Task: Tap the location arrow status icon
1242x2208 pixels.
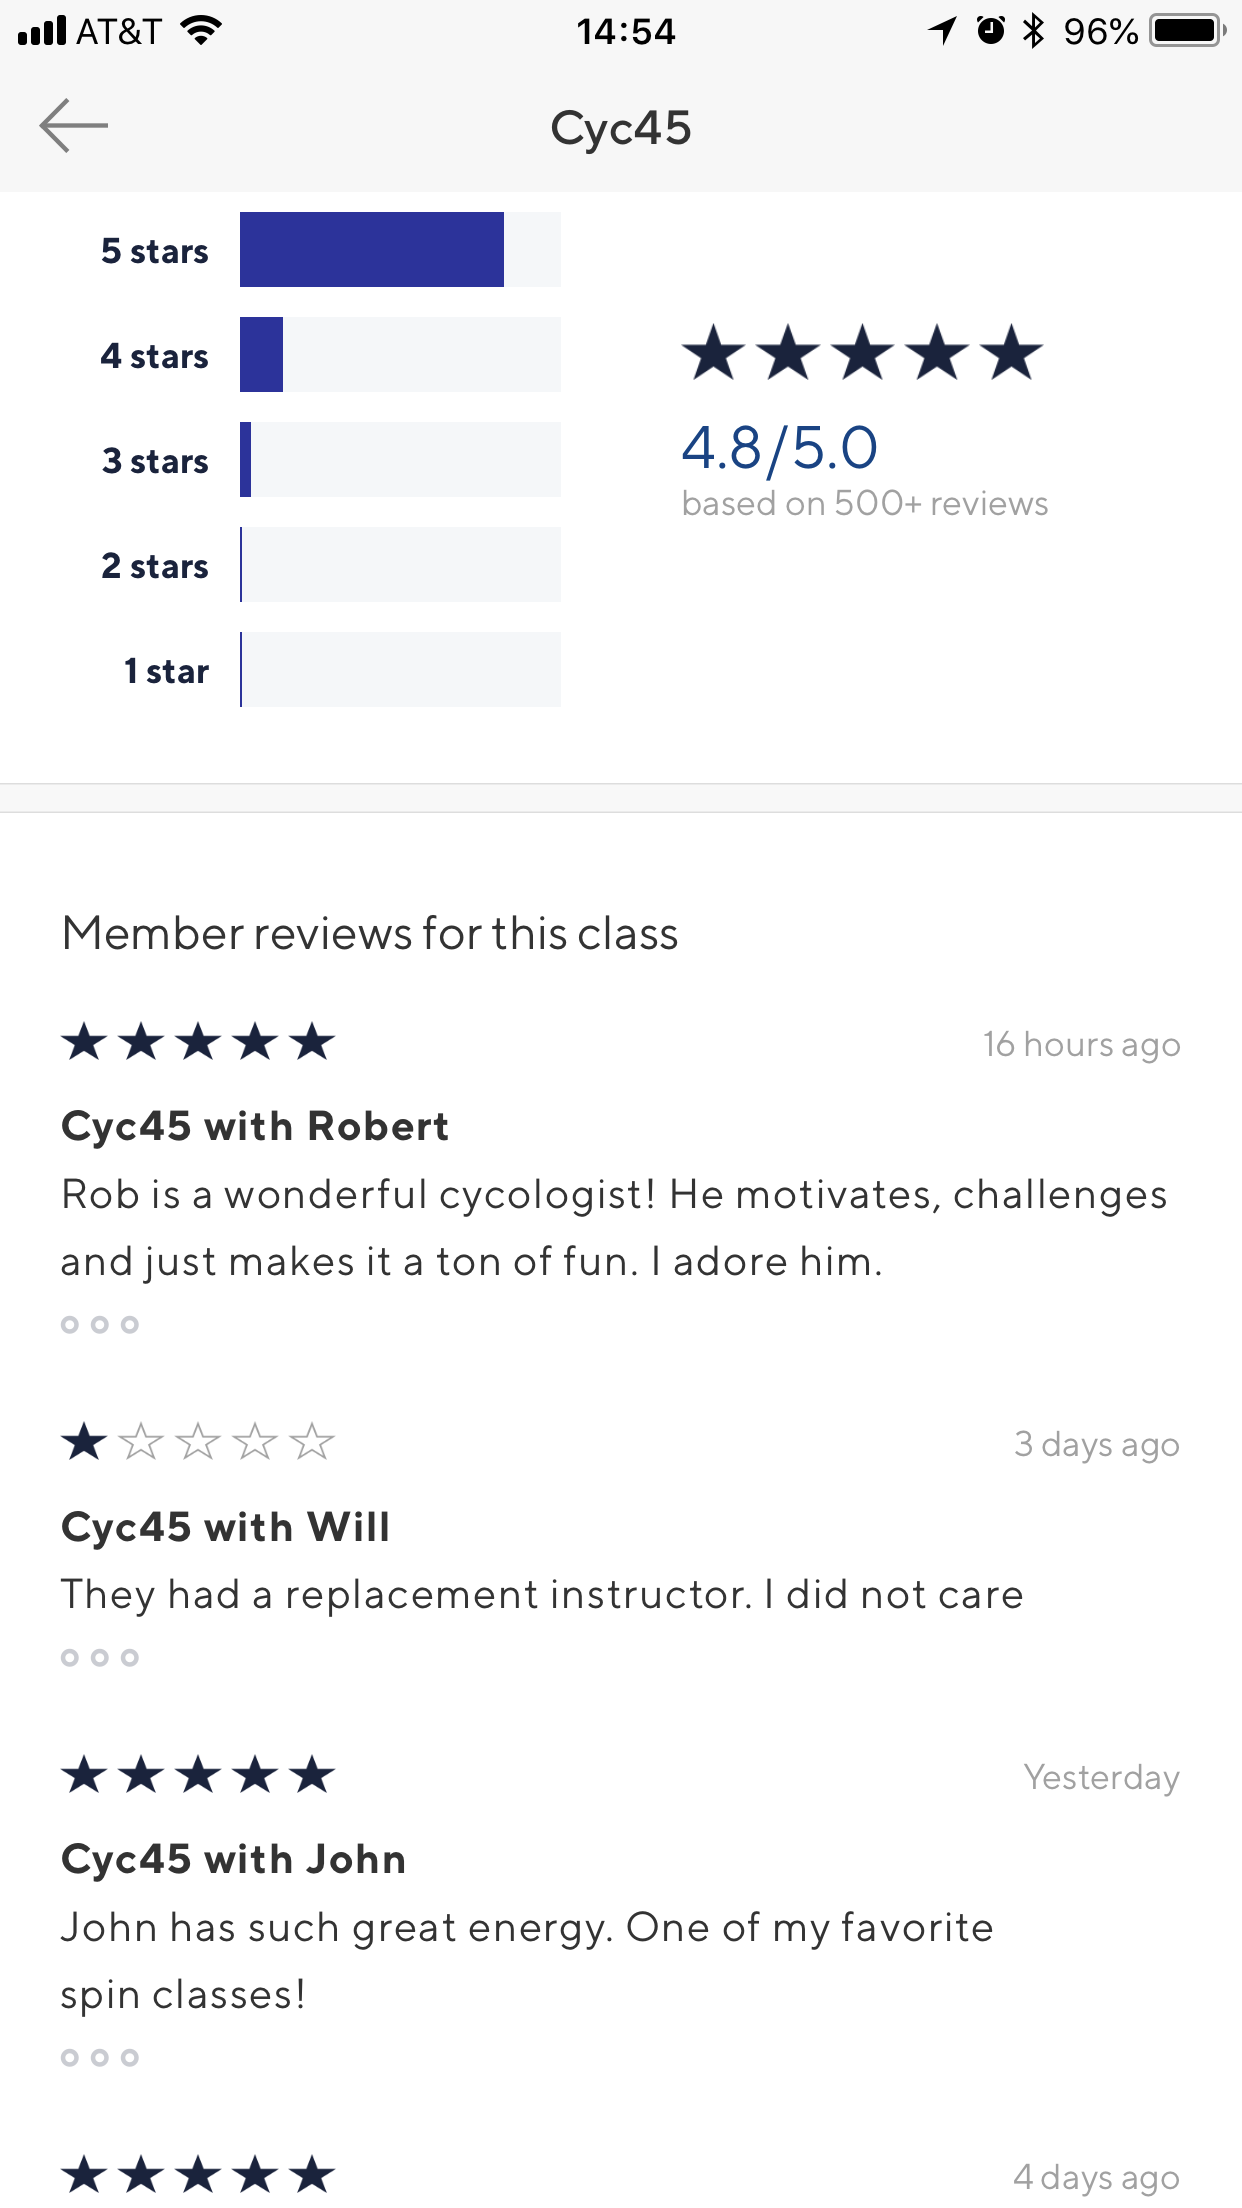Action: tap(942, 31)
